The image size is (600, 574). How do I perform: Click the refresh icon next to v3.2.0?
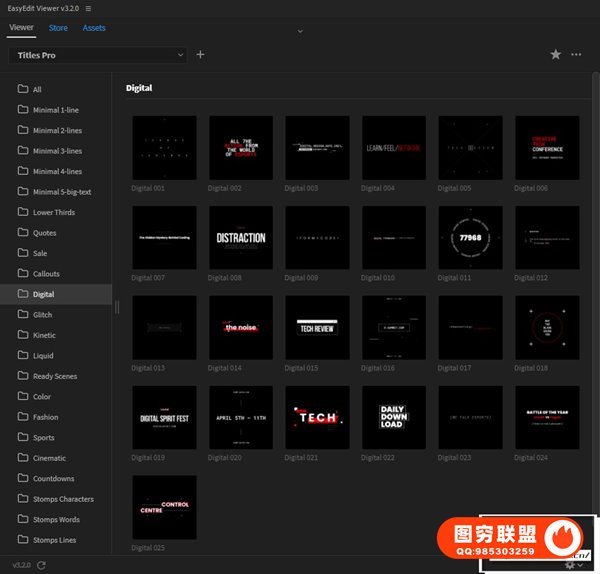(x=41, y=565)
